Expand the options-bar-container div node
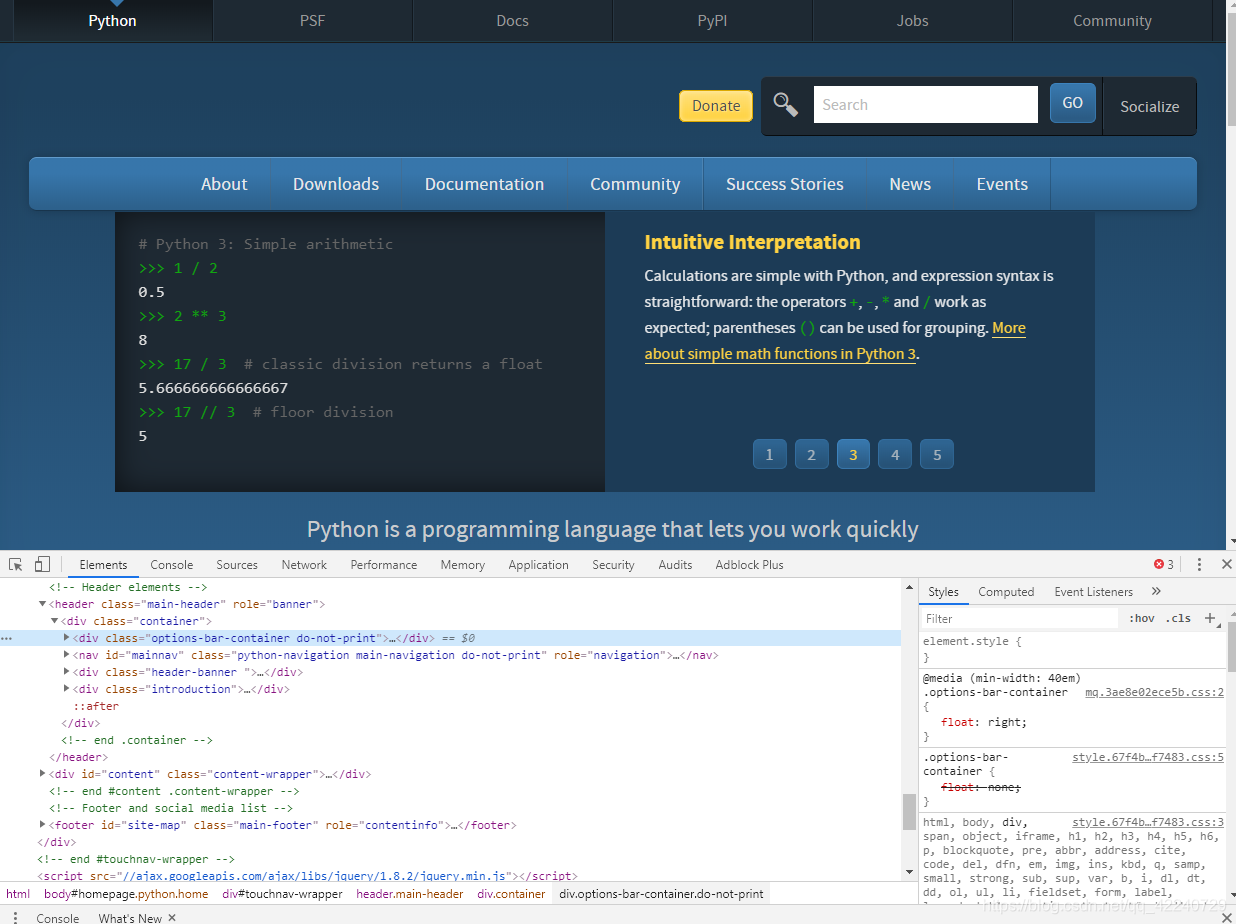 coord(67,638)
